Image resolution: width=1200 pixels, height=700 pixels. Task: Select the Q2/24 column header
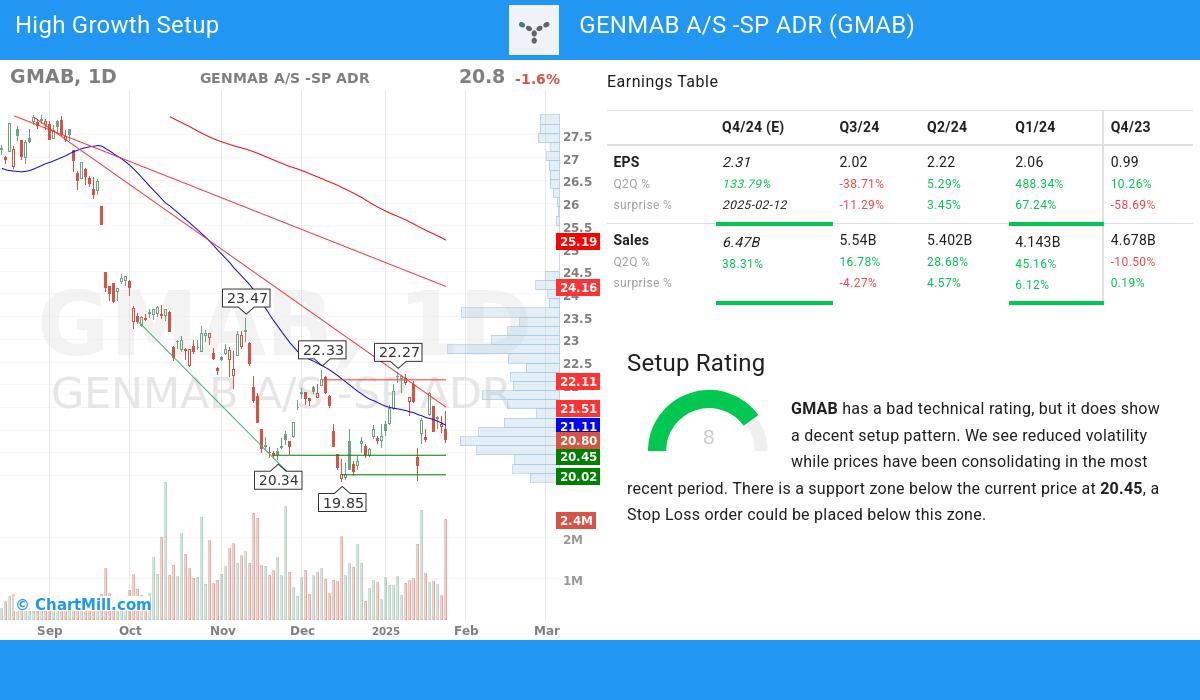click(947, 127)
